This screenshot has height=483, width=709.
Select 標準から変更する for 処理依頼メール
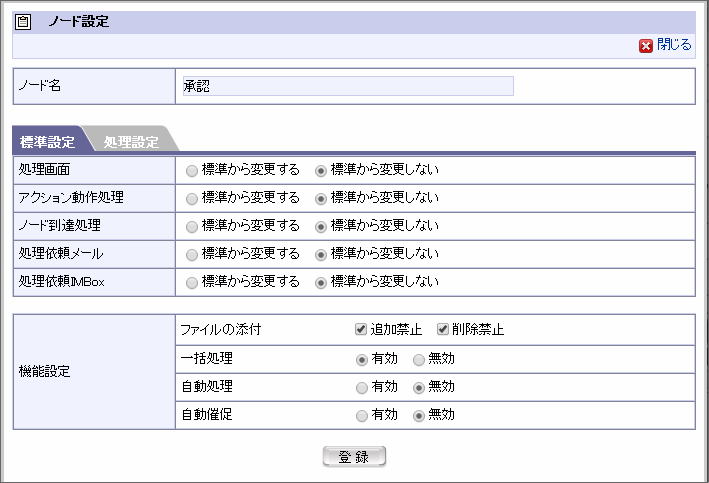(x=192, y=255)
